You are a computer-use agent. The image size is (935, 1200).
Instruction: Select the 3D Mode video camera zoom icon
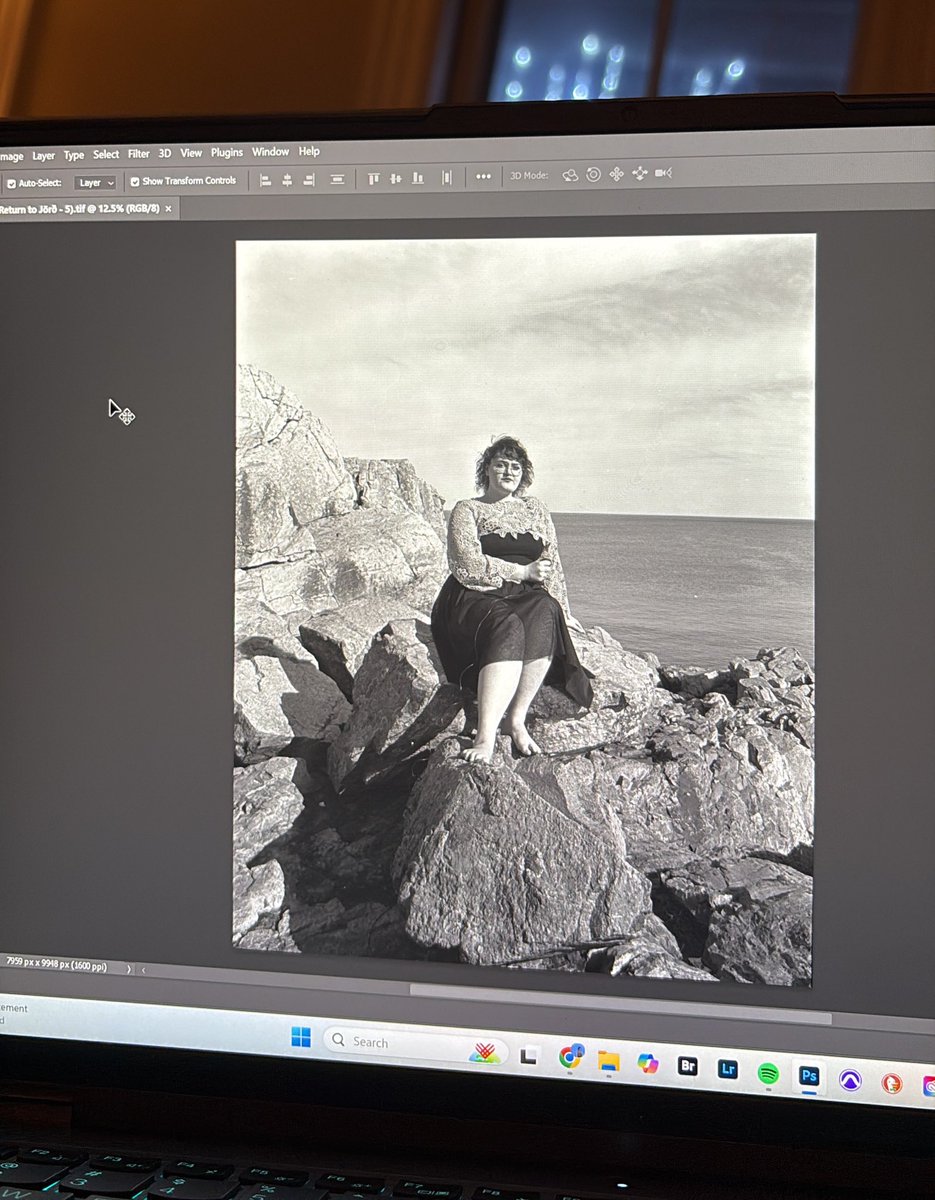(x=663, y=173)
